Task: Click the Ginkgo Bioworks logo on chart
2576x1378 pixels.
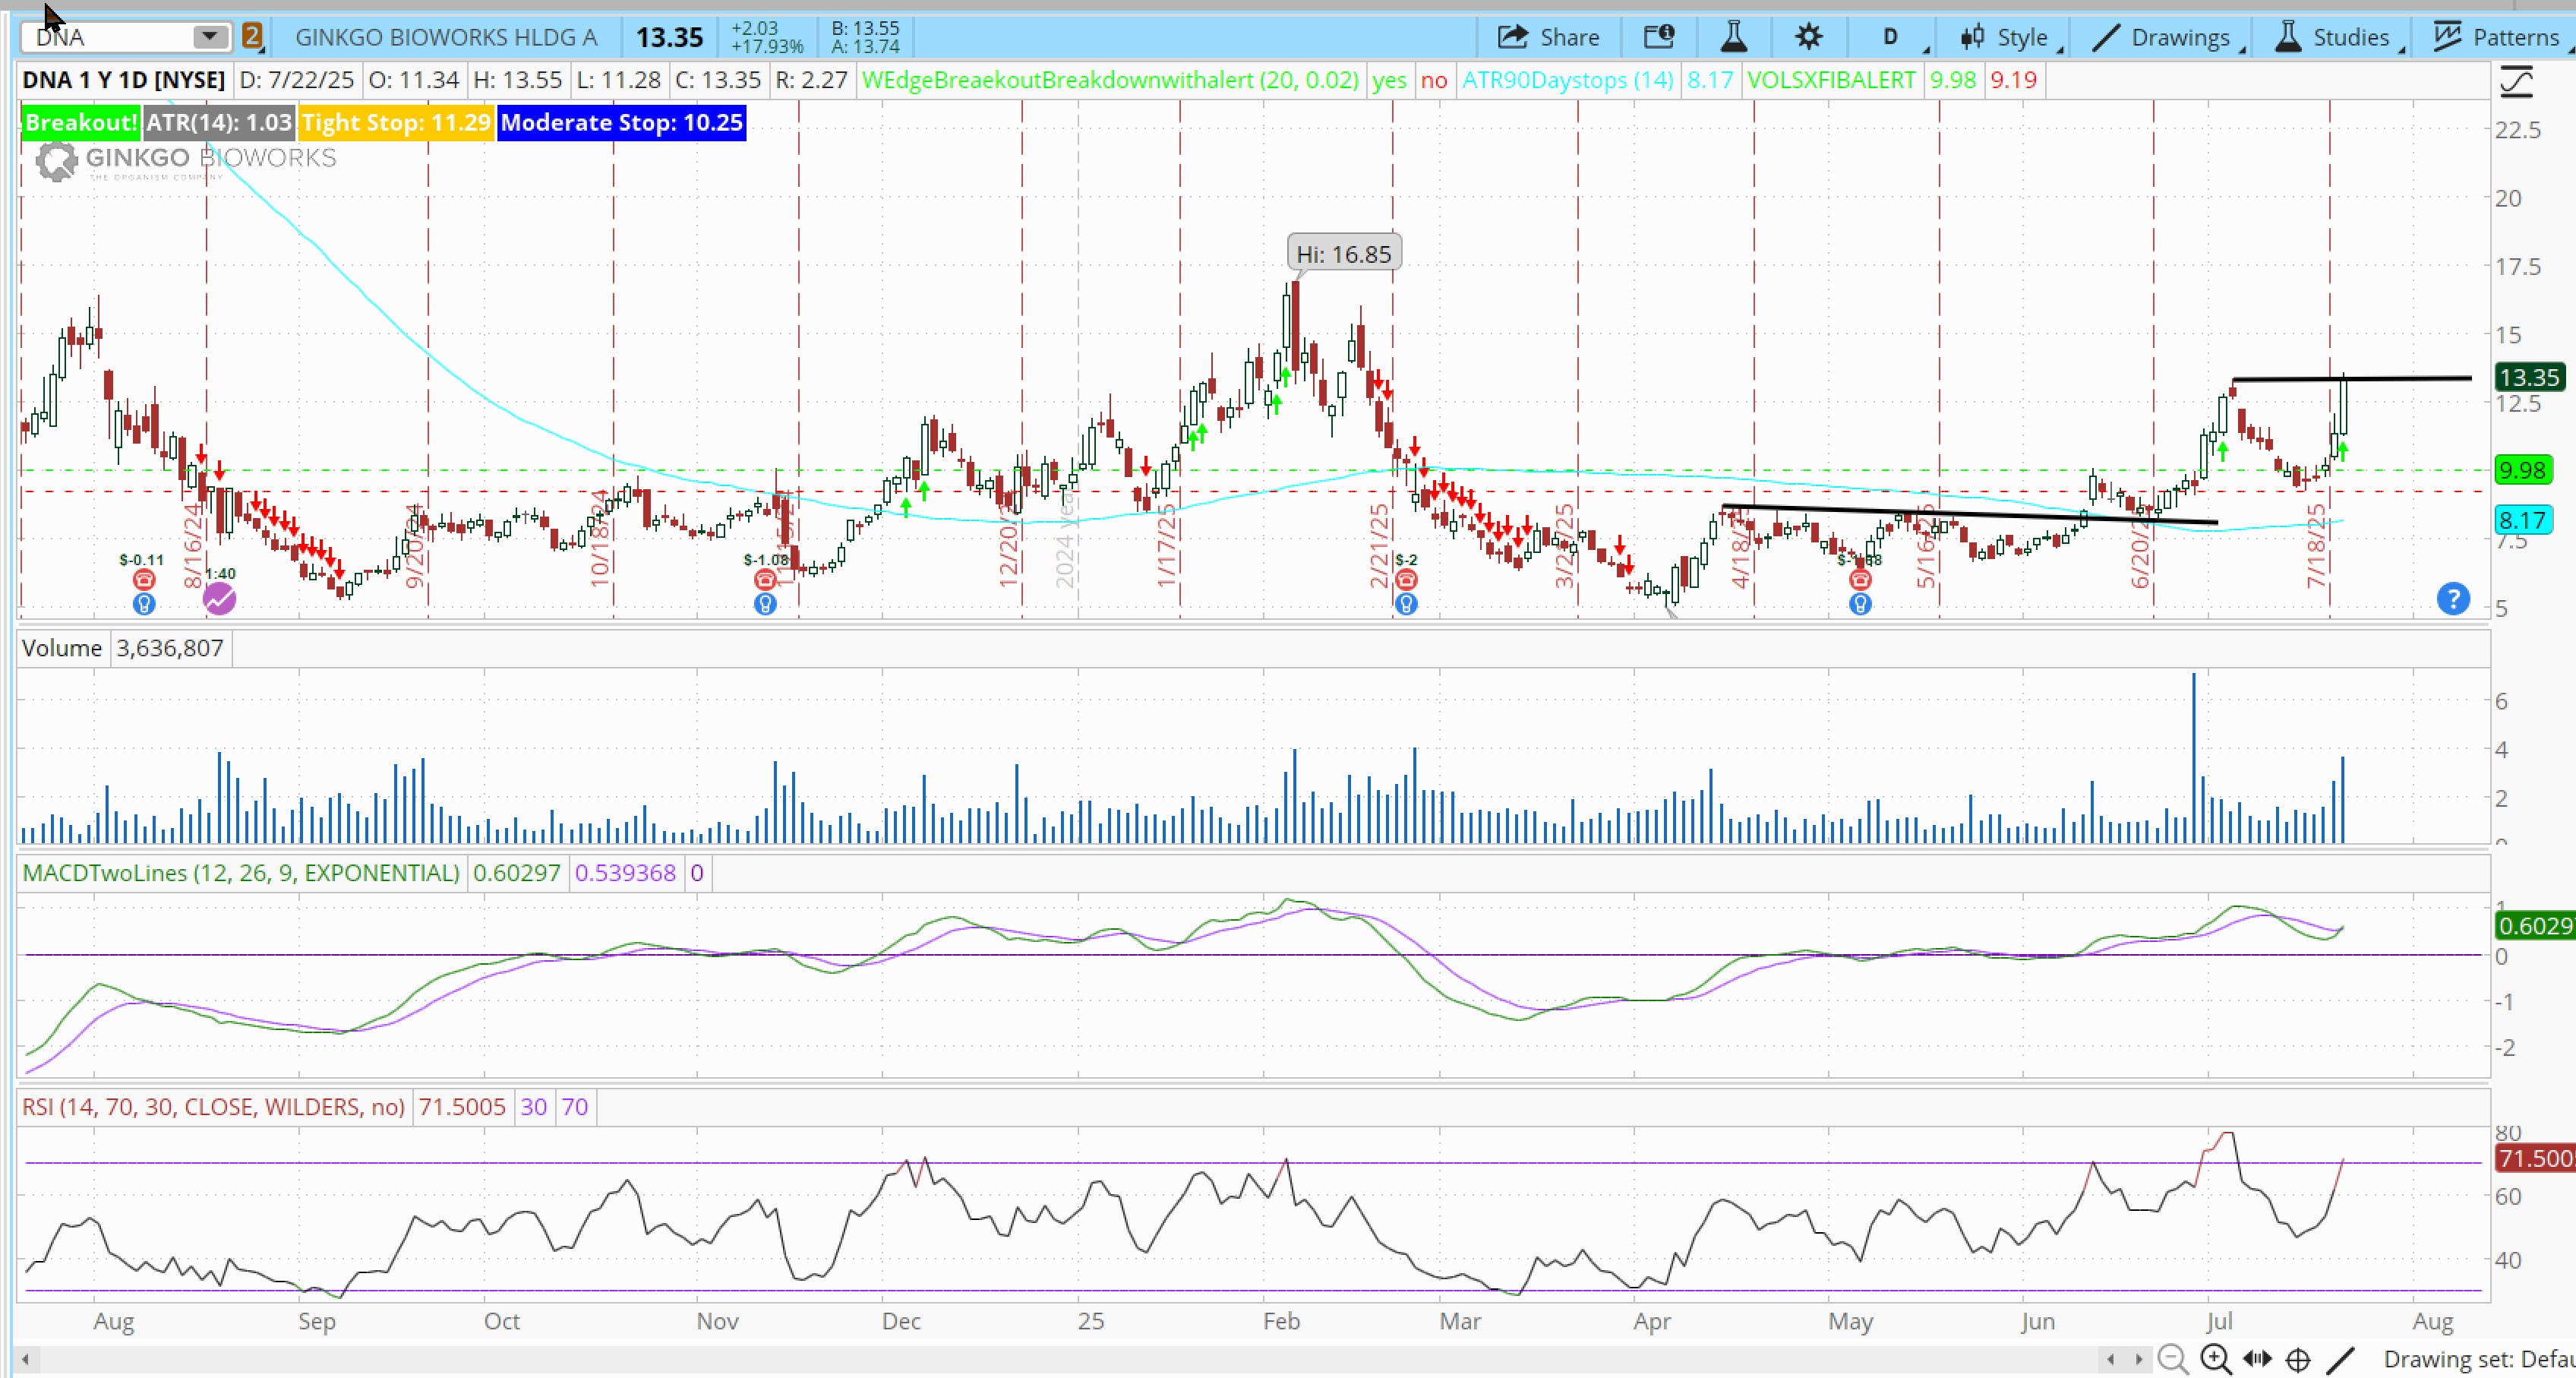Action: (x=186, y=161)
